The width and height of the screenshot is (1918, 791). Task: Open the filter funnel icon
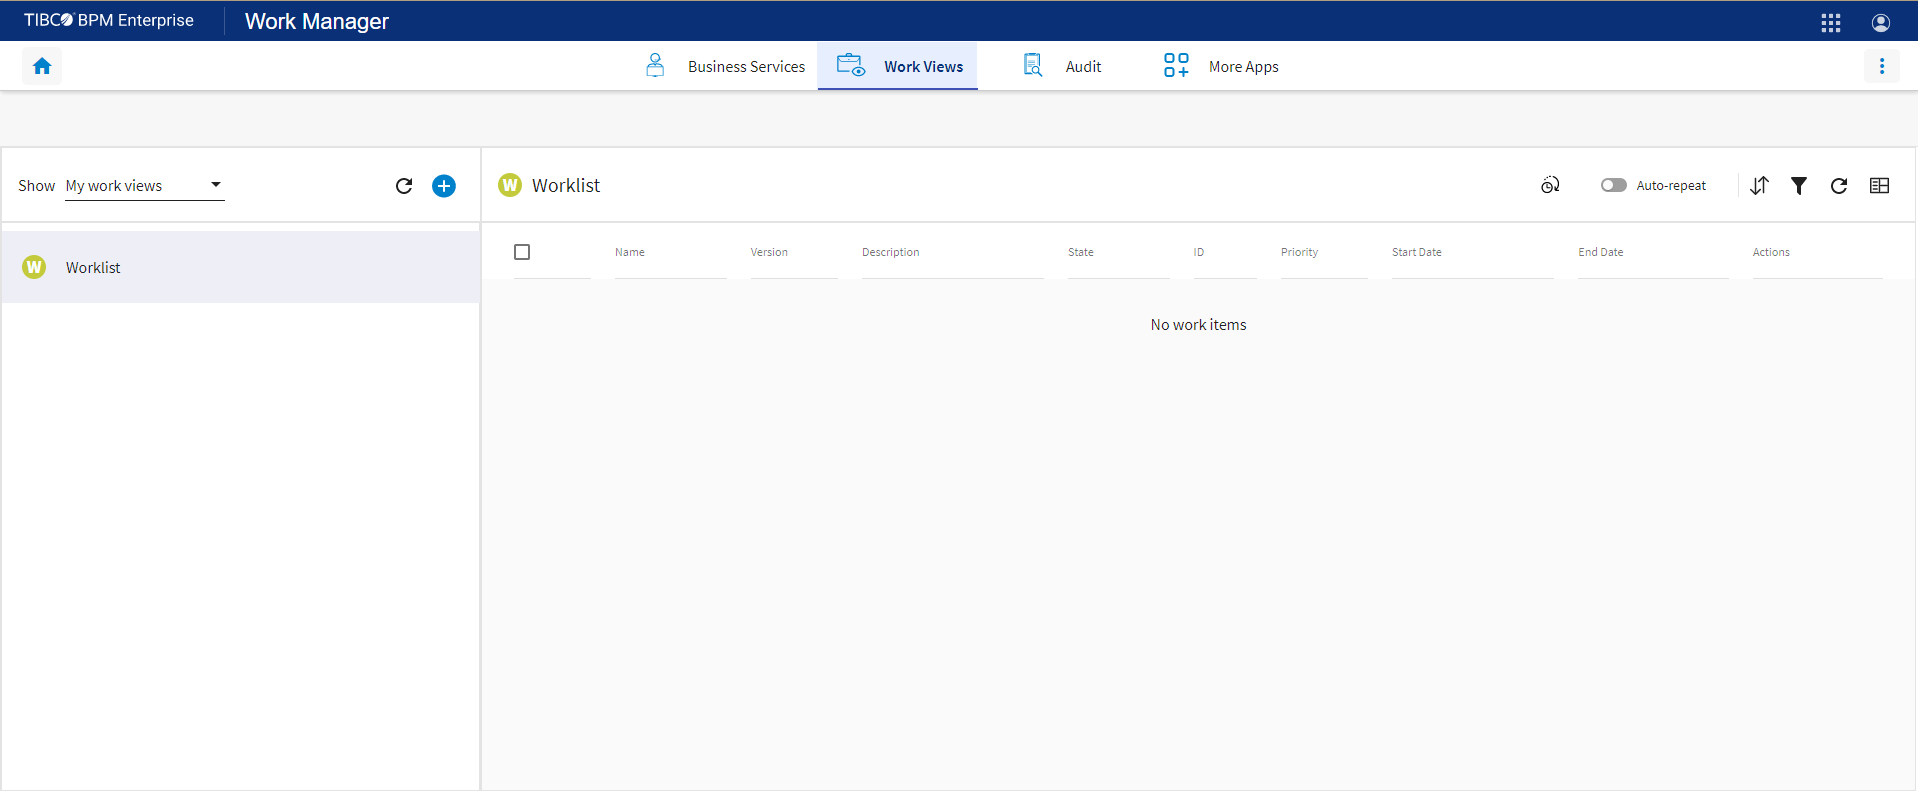(1798, 186)
